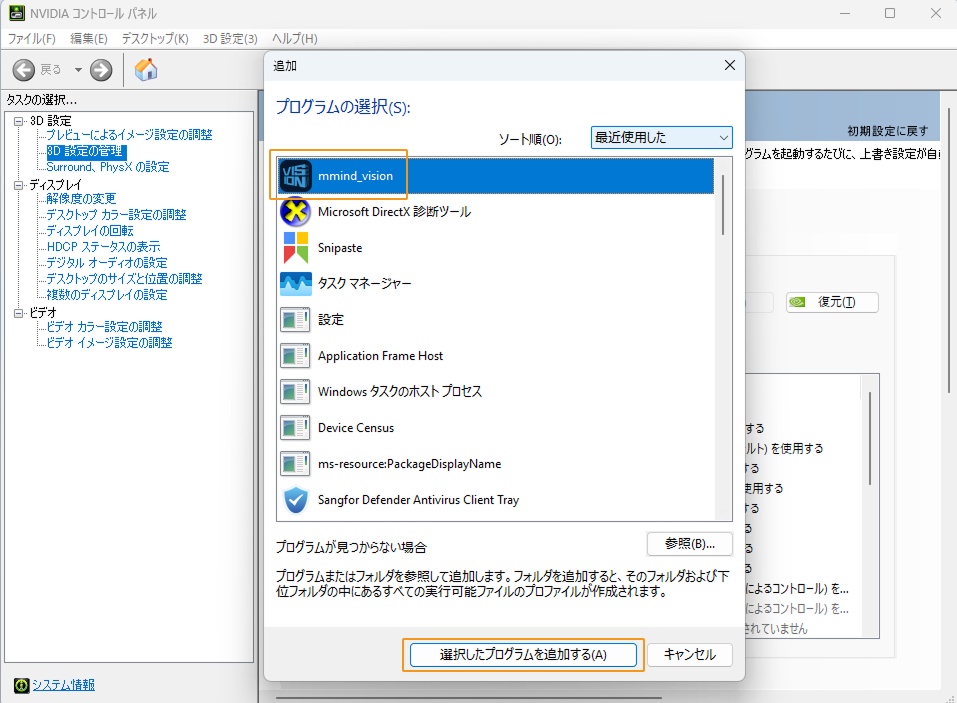Viewport: 957px width, 703px height.
Task: Select the mmind_vision program icon
Action: click(x=295, y=174)
